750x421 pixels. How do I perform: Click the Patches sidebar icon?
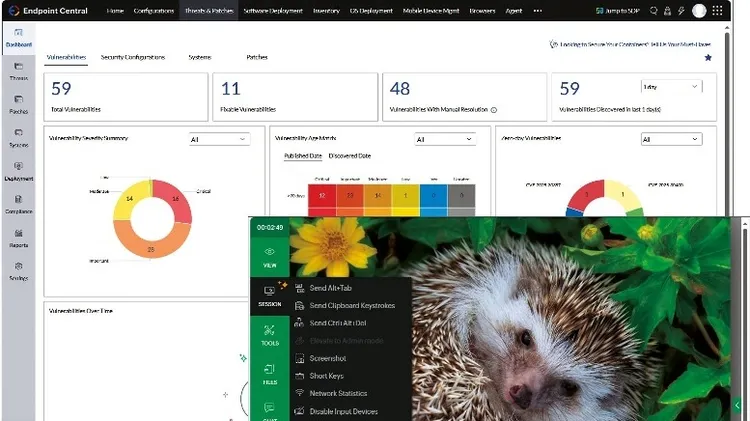click(18, 102)
